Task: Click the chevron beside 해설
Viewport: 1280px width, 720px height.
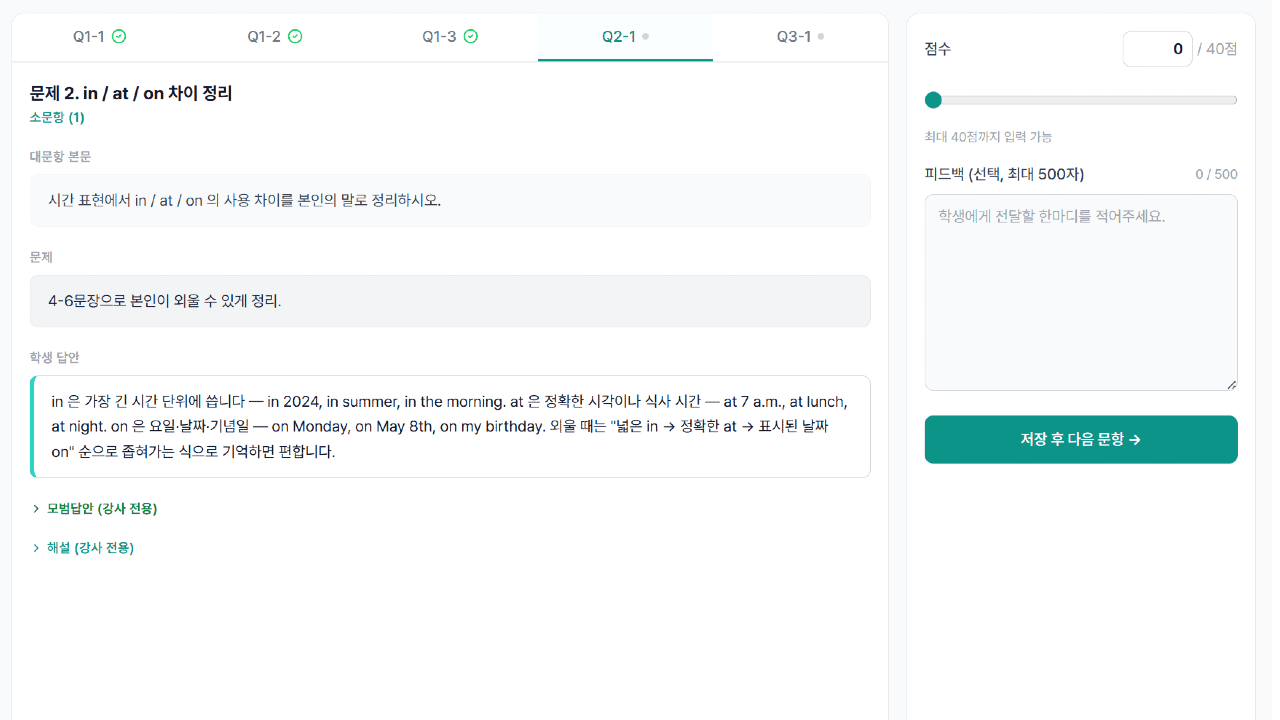Action: tap(36, 548)
